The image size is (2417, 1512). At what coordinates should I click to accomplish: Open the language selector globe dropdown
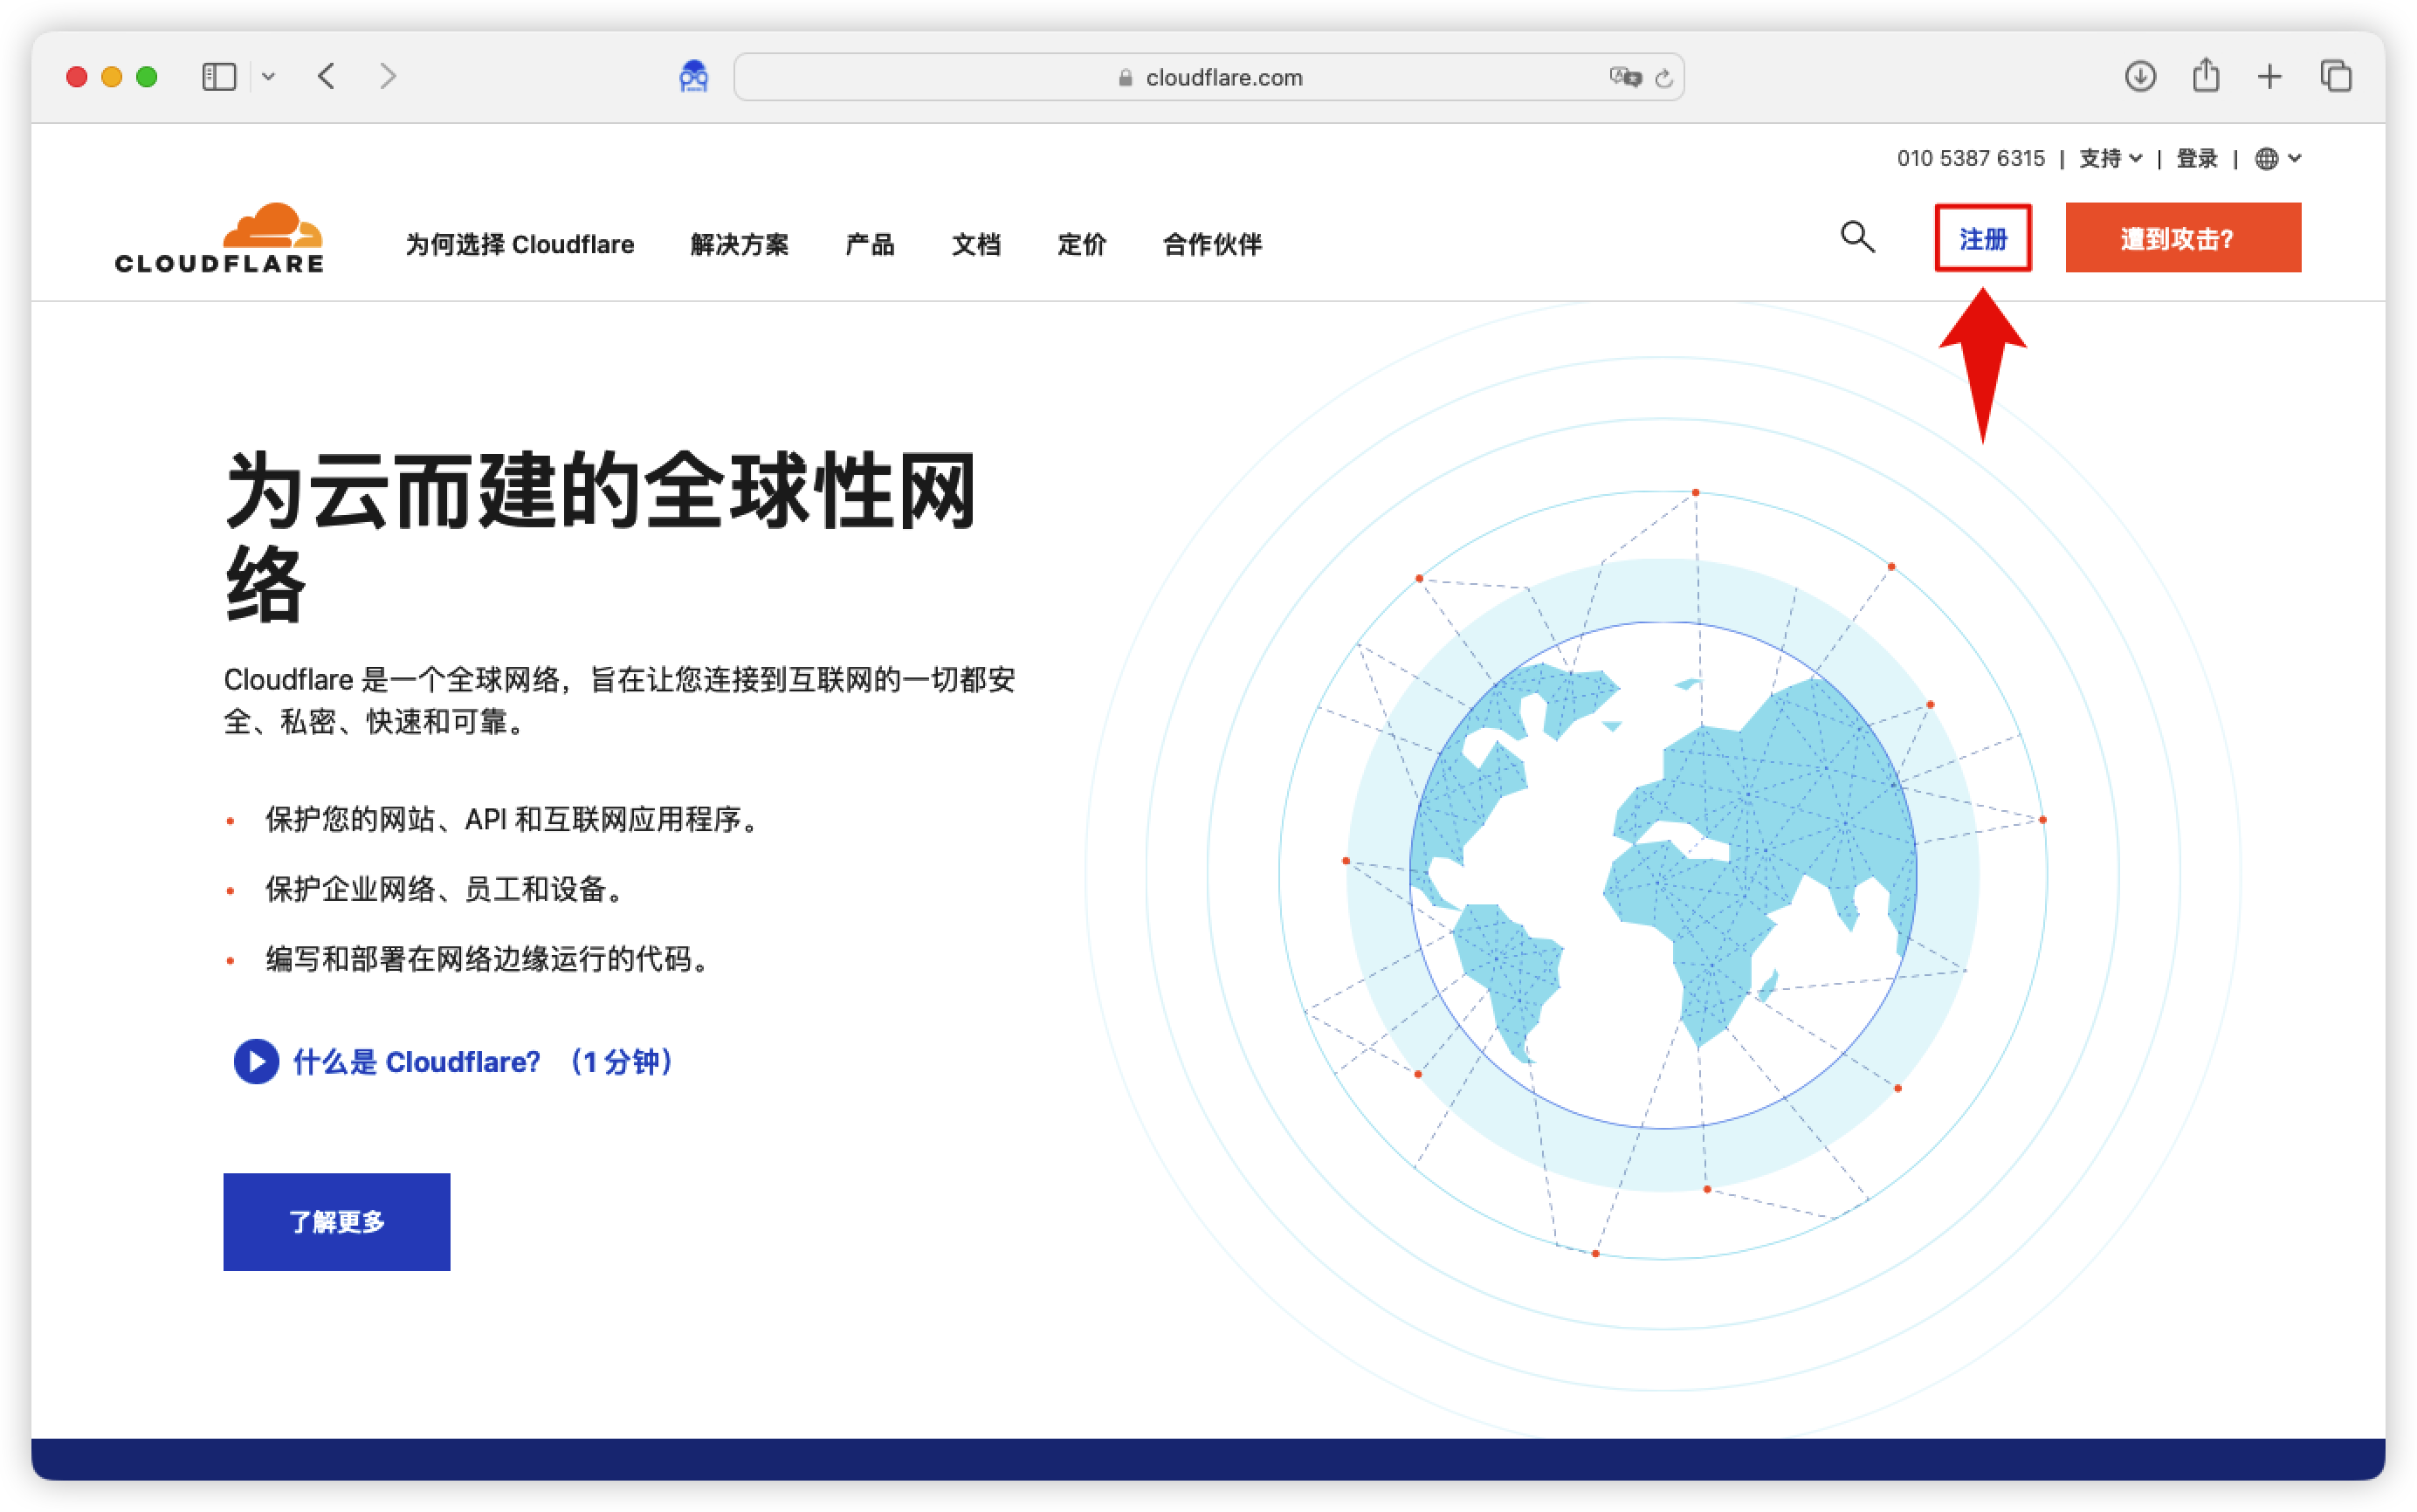point(2277,158)
